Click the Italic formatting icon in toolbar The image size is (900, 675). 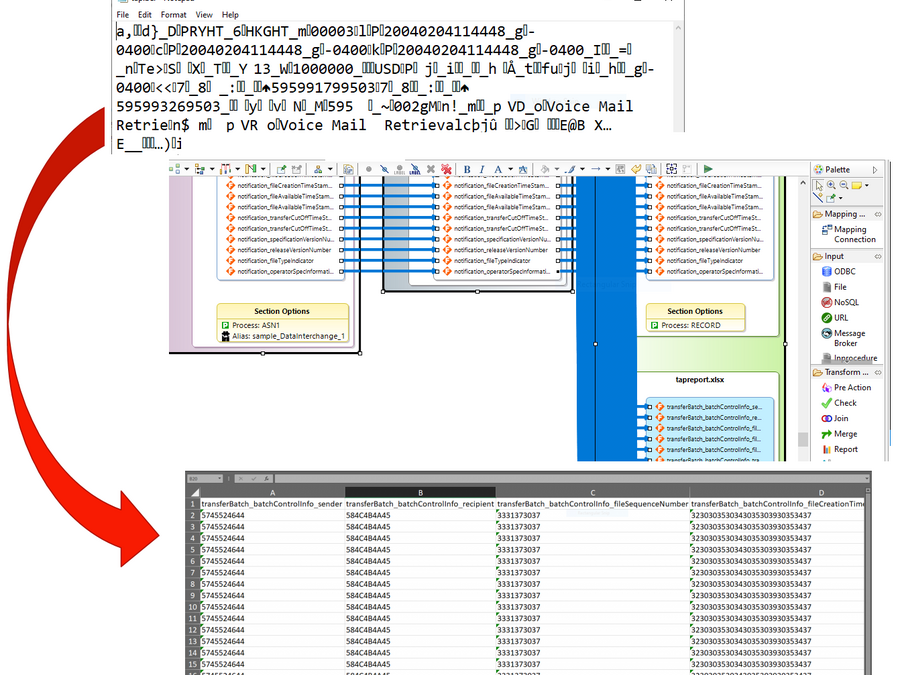(481, 170)
